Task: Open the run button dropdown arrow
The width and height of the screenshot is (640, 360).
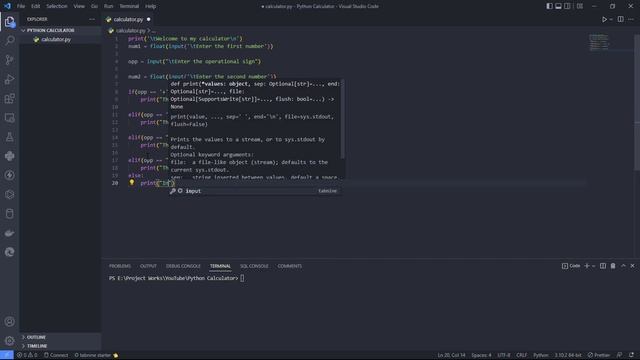Action: pos(611,19)
